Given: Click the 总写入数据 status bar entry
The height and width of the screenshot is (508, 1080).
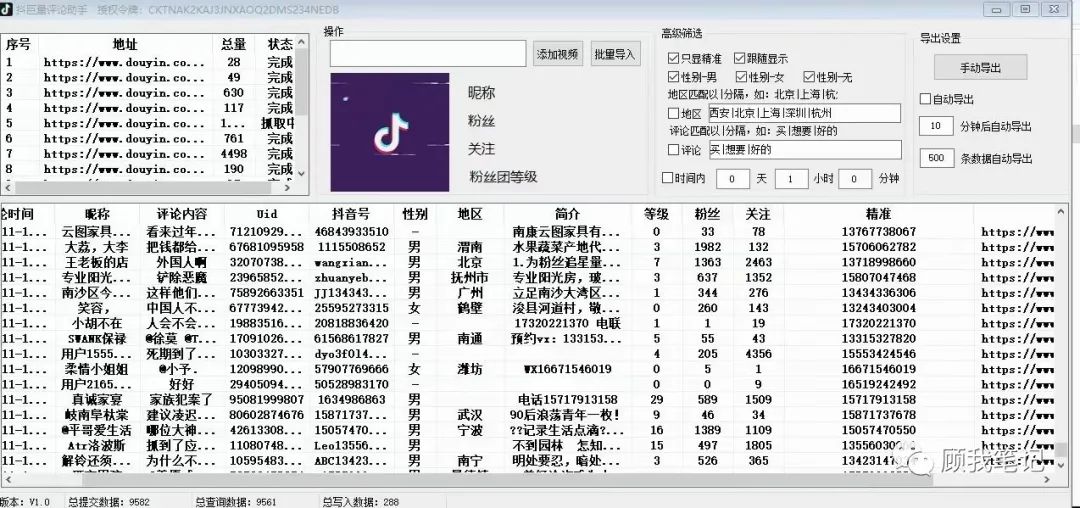Looking at the screenshot, I should pos(361,502).
